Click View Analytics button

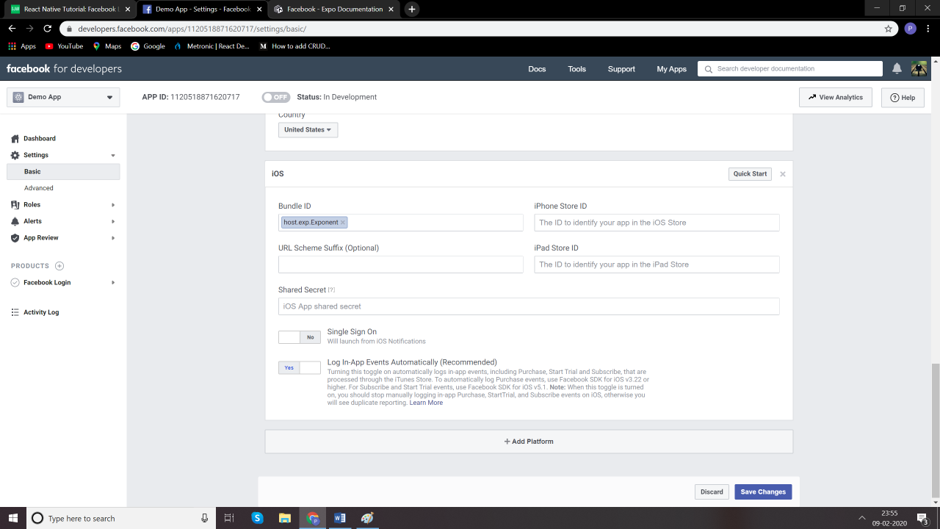click(x=835, y=97)
